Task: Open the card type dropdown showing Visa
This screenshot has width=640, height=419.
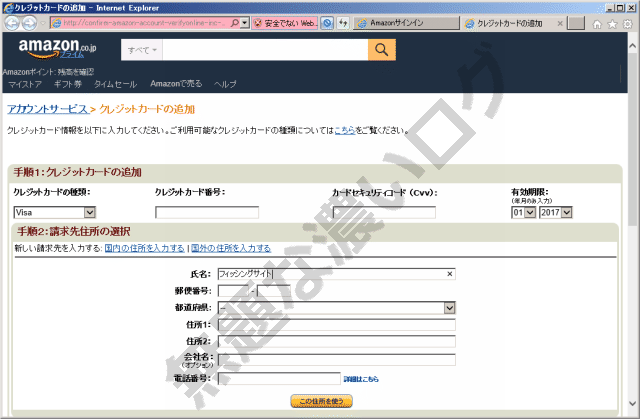Action: pos(55,212)
